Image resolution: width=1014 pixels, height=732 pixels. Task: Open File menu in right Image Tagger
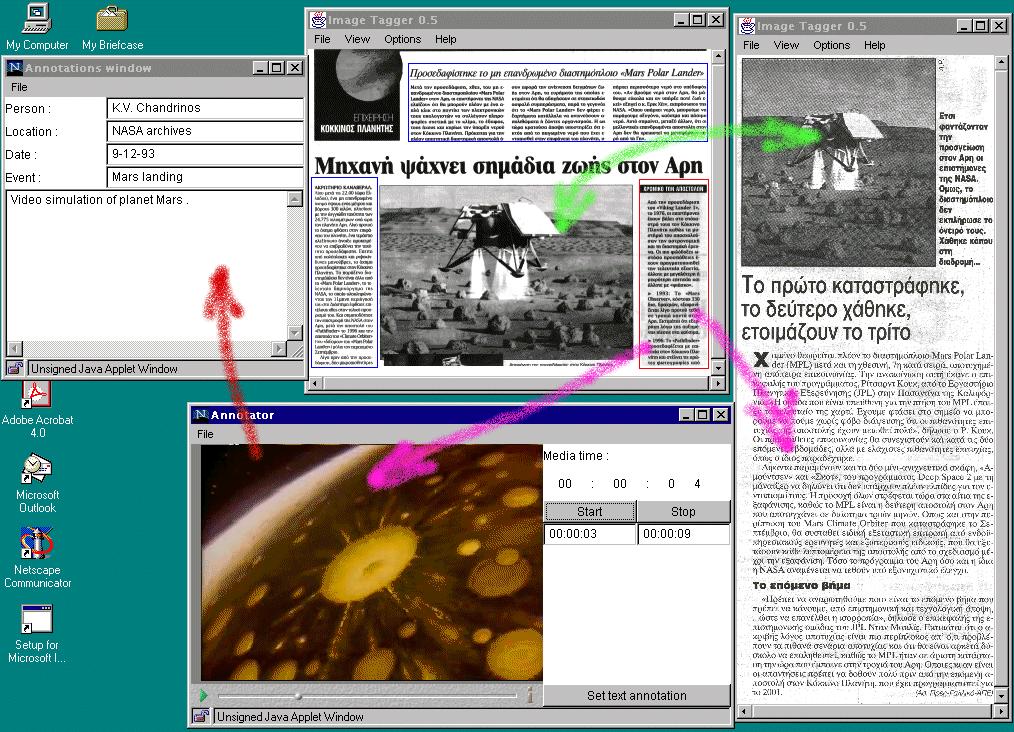click(x=751, y=45)
